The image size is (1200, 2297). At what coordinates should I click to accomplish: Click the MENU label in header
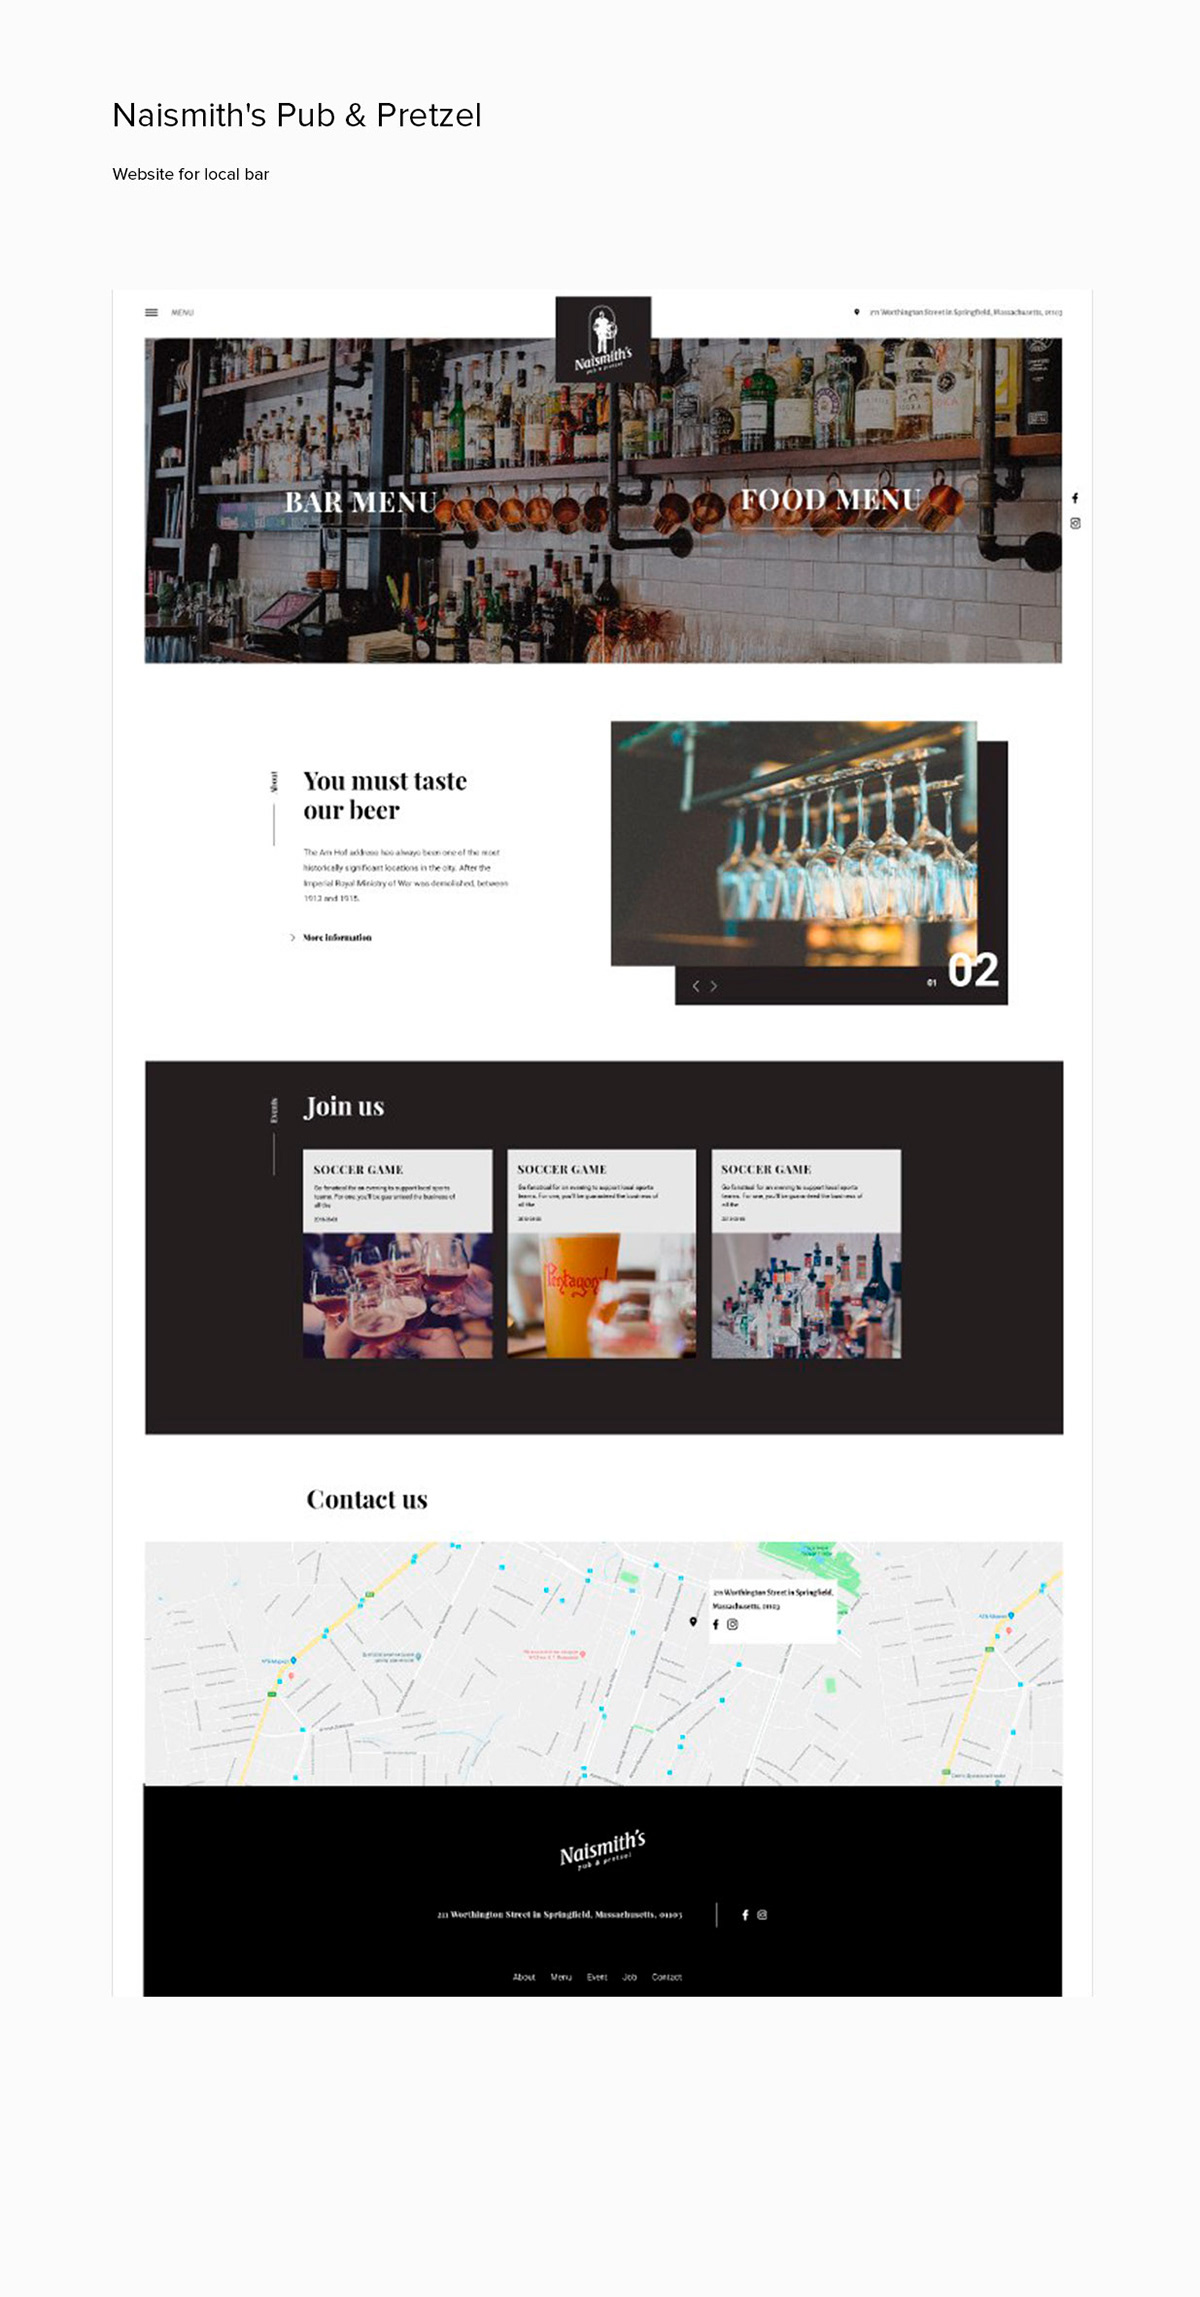[x=182, y=313]
